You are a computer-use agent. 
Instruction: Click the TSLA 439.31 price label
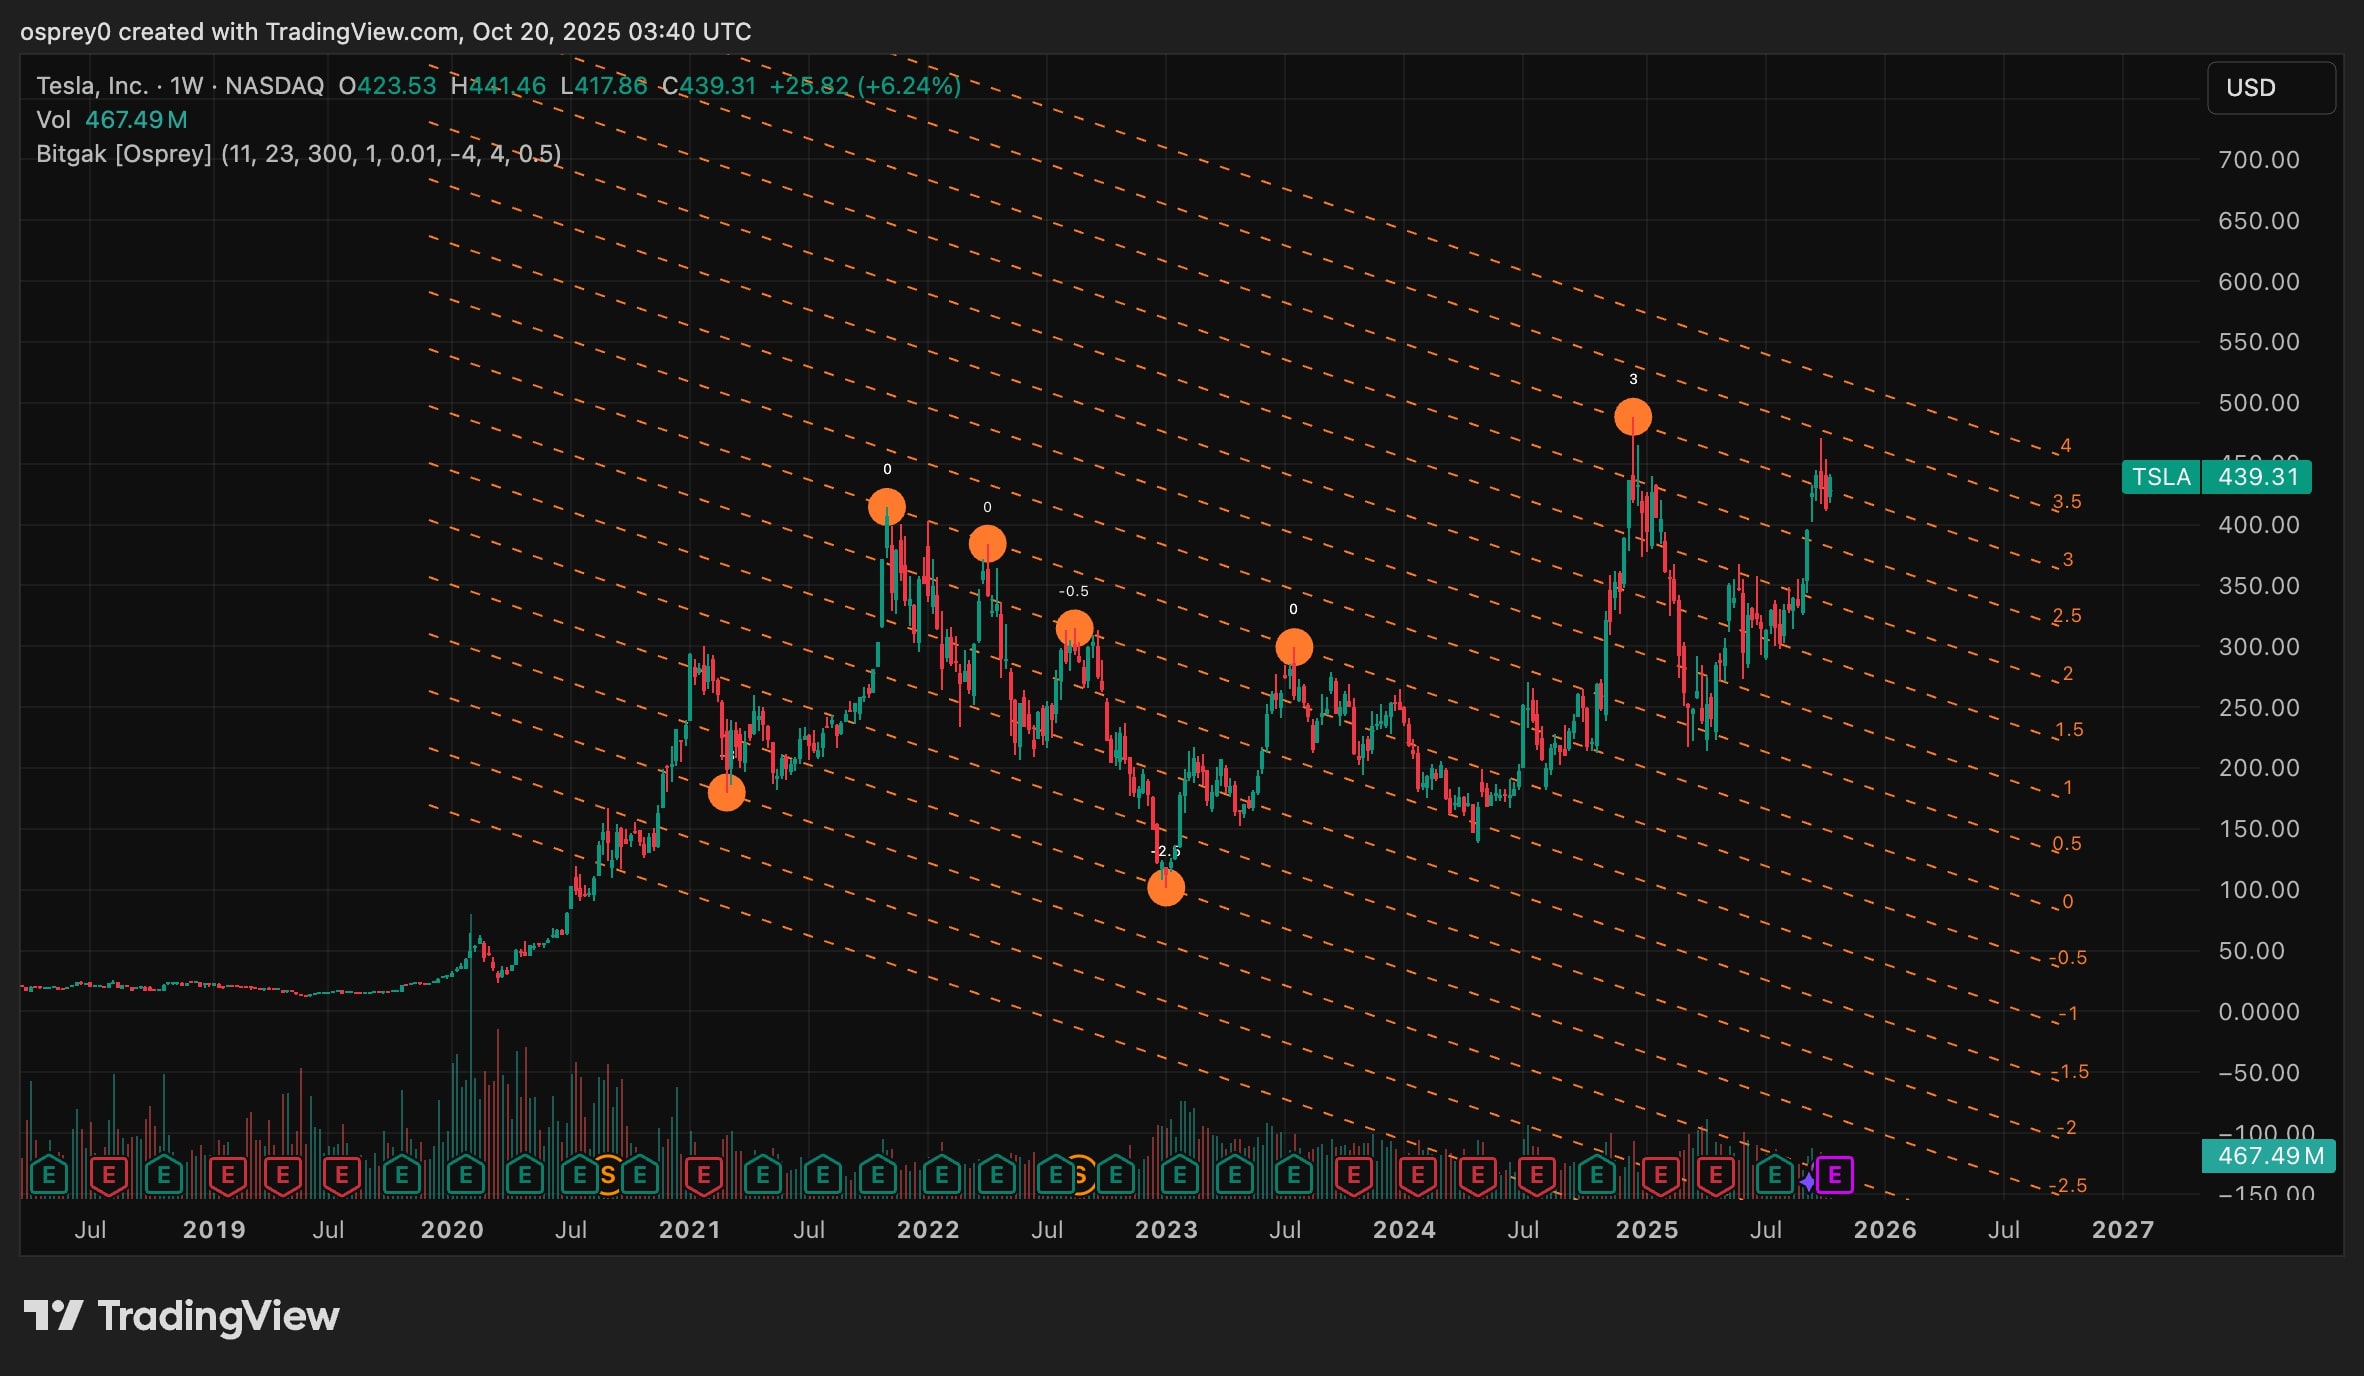(2217, 477)
